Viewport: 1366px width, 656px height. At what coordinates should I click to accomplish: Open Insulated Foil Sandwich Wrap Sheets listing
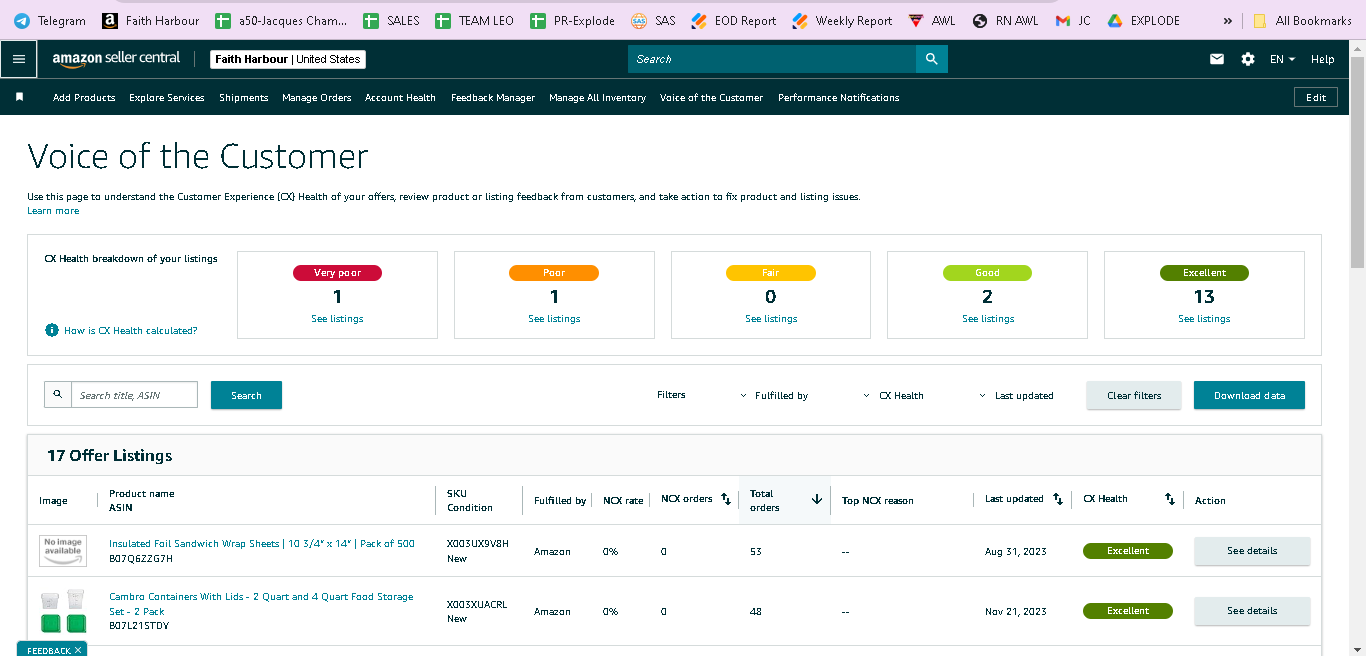[262, 544]
